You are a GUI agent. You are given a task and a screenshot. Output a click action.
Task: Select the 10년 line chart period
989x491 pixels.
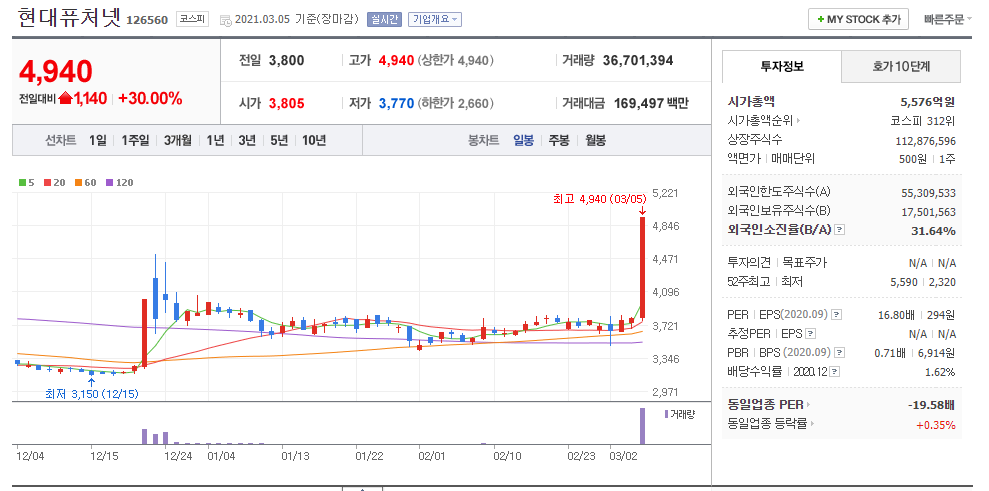[313, 140]
